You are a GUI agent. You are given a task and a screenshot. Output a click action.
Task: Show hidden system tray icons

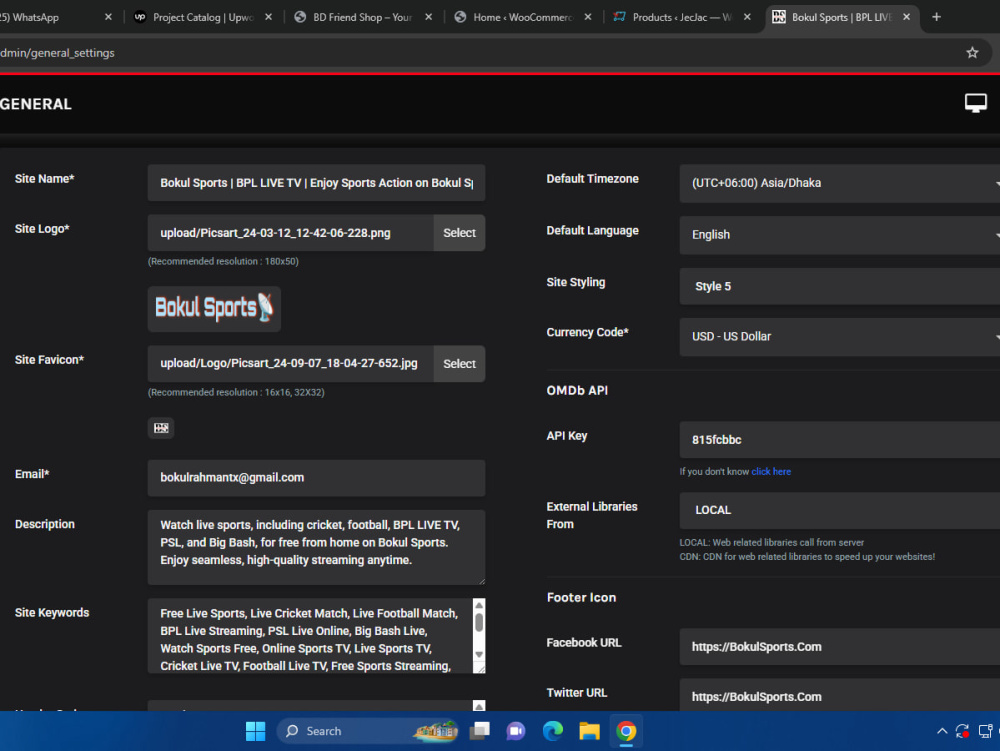[x=941, y=731]
